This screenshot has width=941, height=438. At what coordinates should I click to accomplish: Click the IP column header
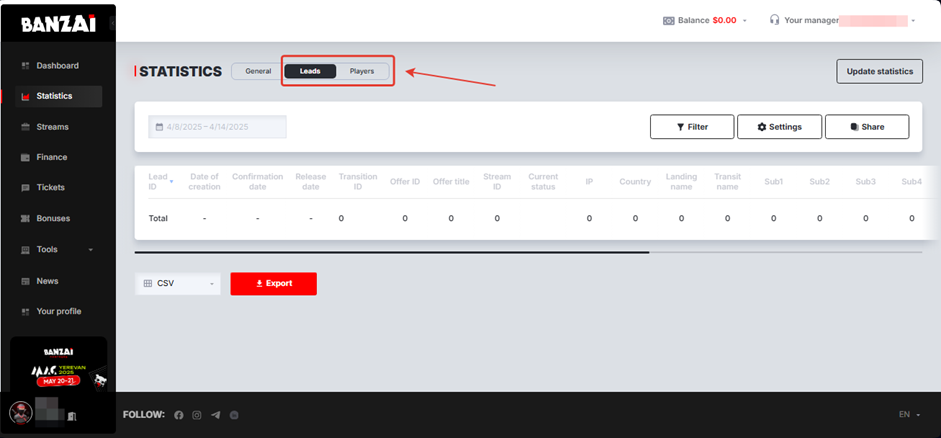click(x=589, y=182)
